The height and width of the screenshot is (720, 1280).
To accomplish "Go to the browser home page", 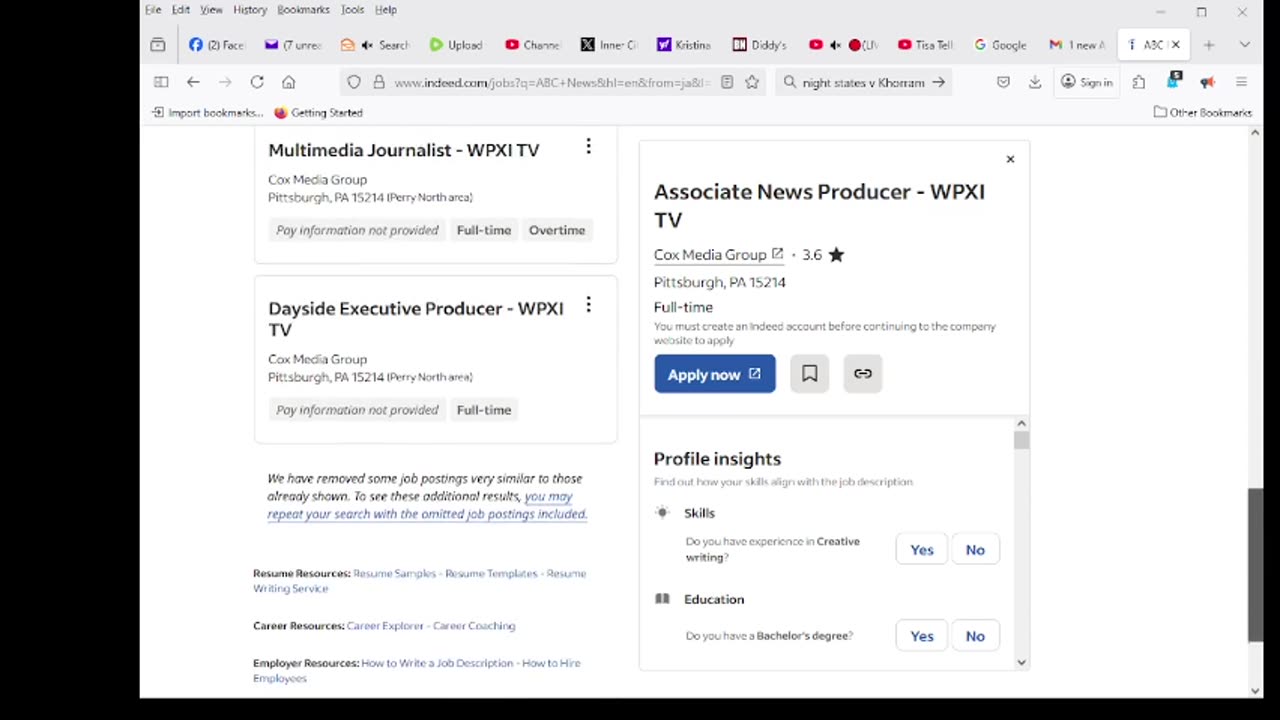I will click(289, 82).
